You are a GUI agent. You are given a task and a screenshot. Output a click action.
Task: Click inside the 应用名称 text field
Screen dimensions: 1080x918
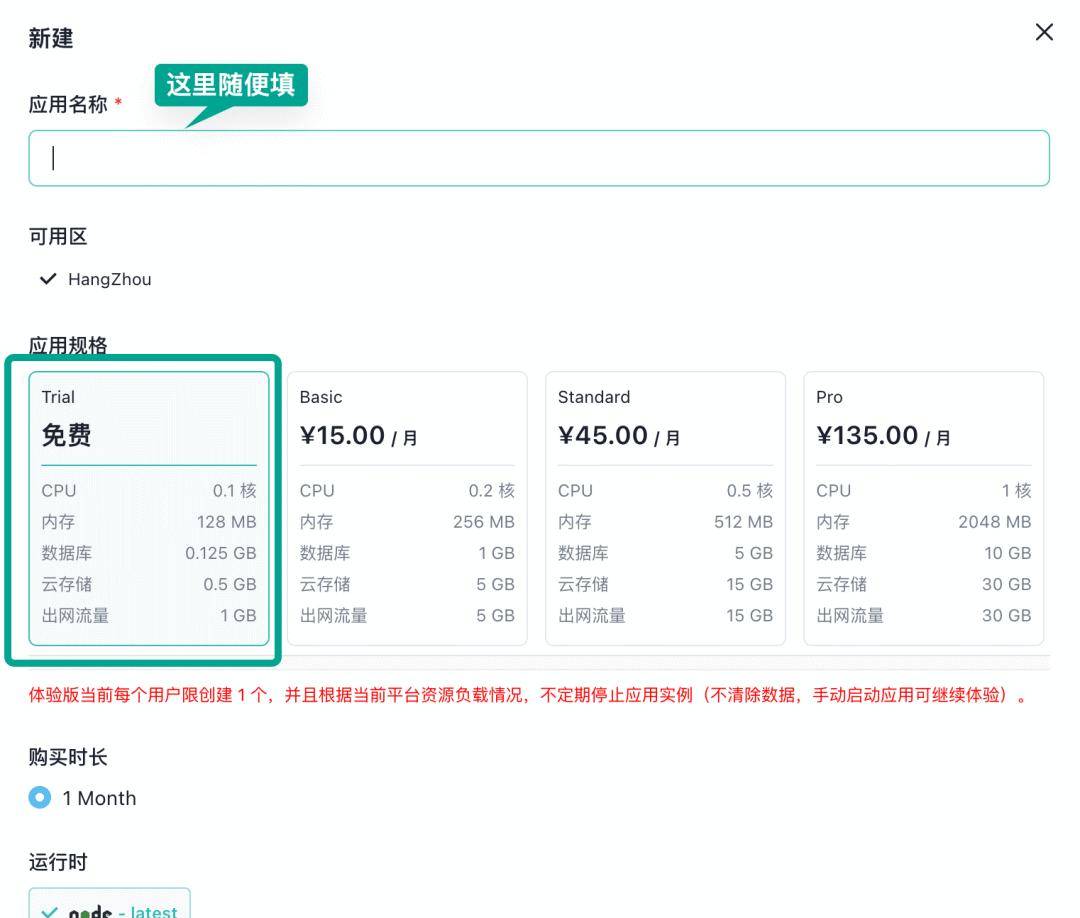(540, 158)
